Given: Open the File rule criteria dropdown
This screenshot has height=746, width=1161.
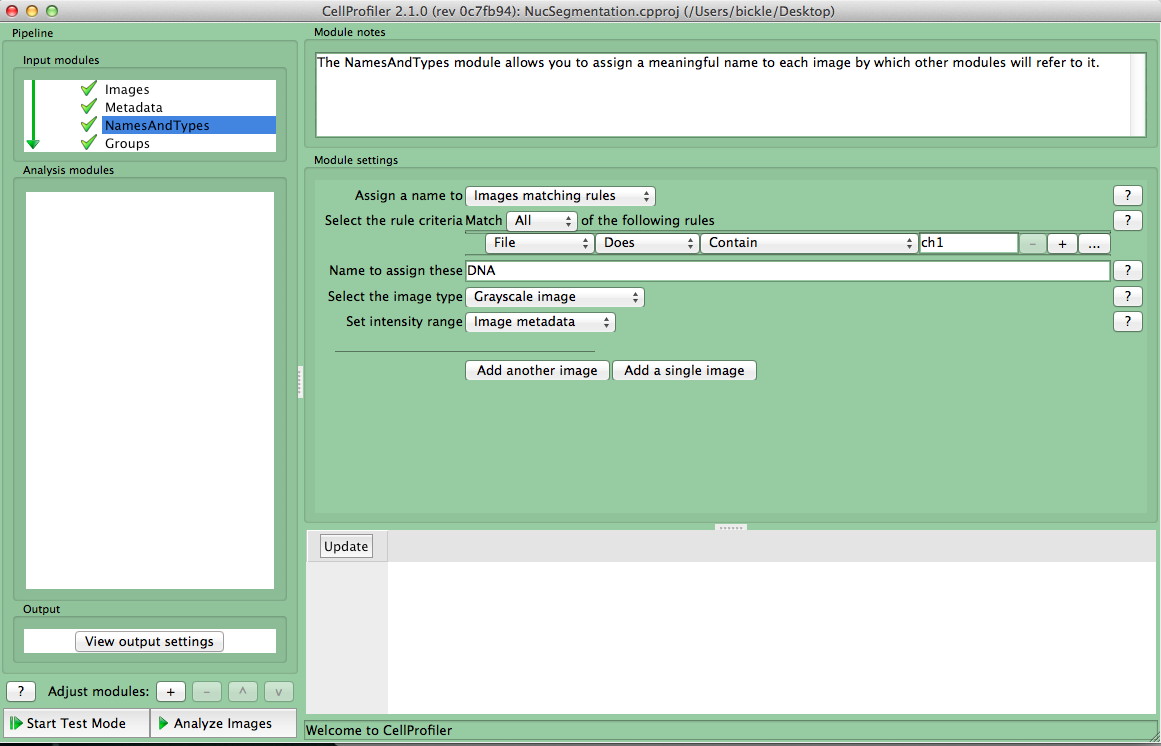Looking at the screenshot, I should click(x=540, y=243).
